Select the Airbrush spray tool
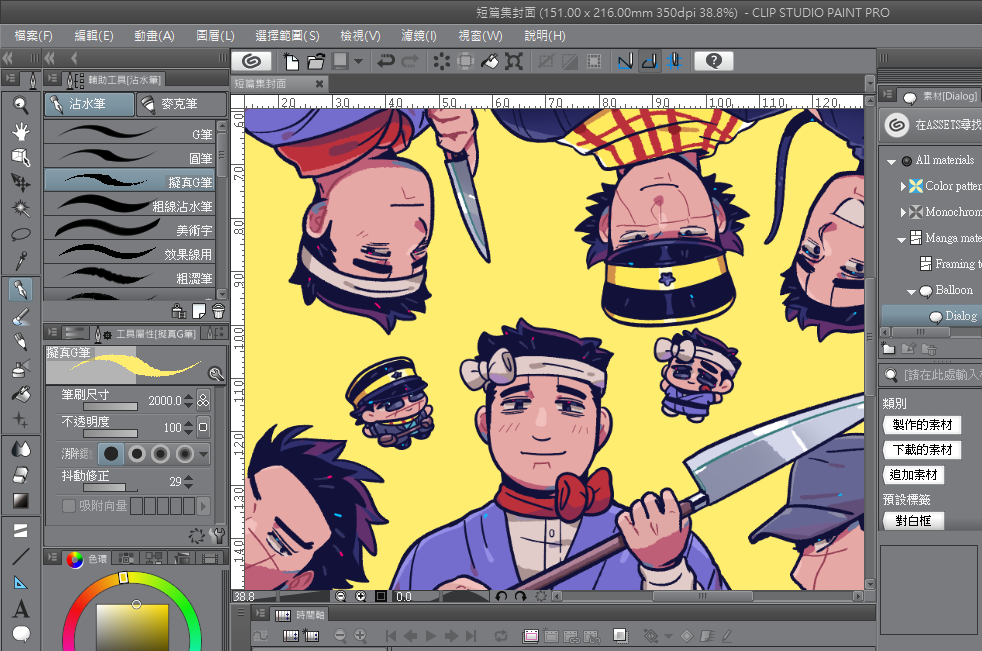 click(x=21, y=368)
